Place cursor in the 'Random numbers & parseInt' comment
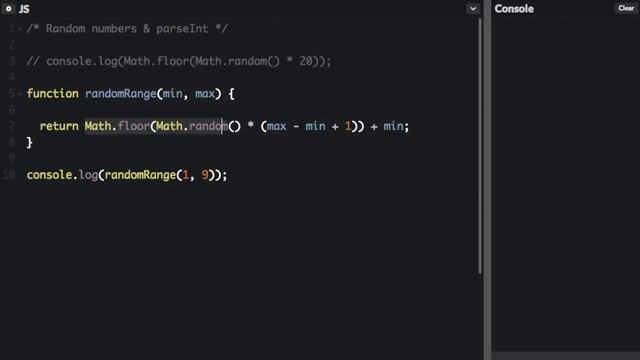The height and width of the screenshot is (360, 640). (x=127, y=29)
